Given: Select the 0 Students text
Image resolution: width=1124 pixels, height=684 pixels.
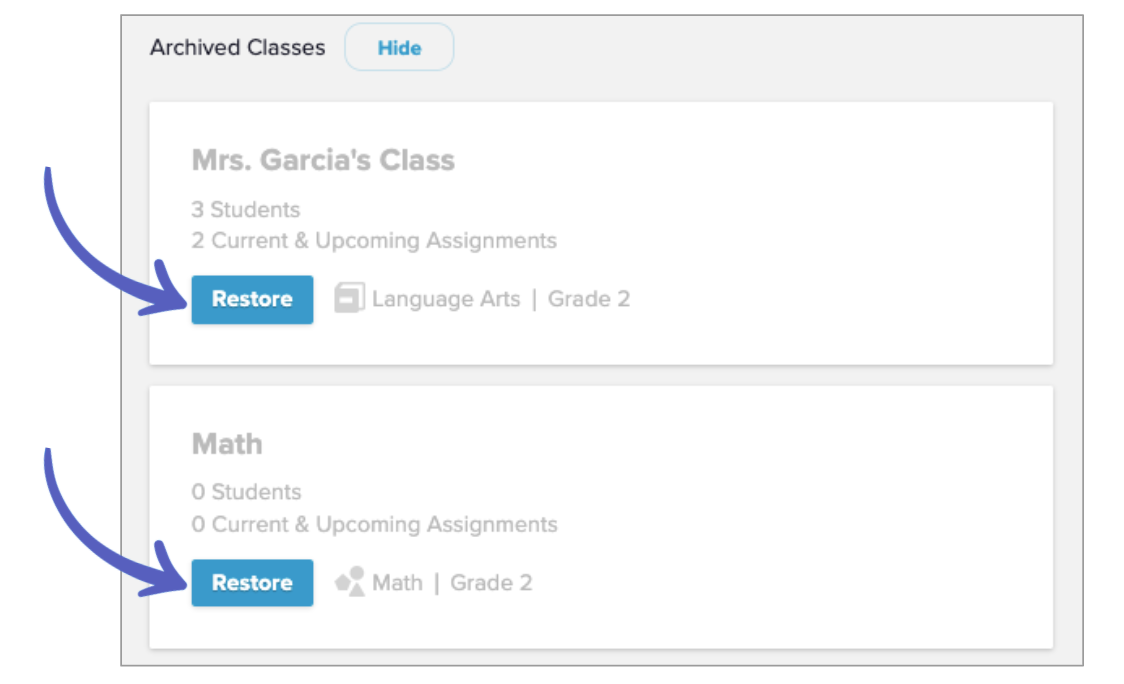Looking at the screenshot, I should (245, 492).
